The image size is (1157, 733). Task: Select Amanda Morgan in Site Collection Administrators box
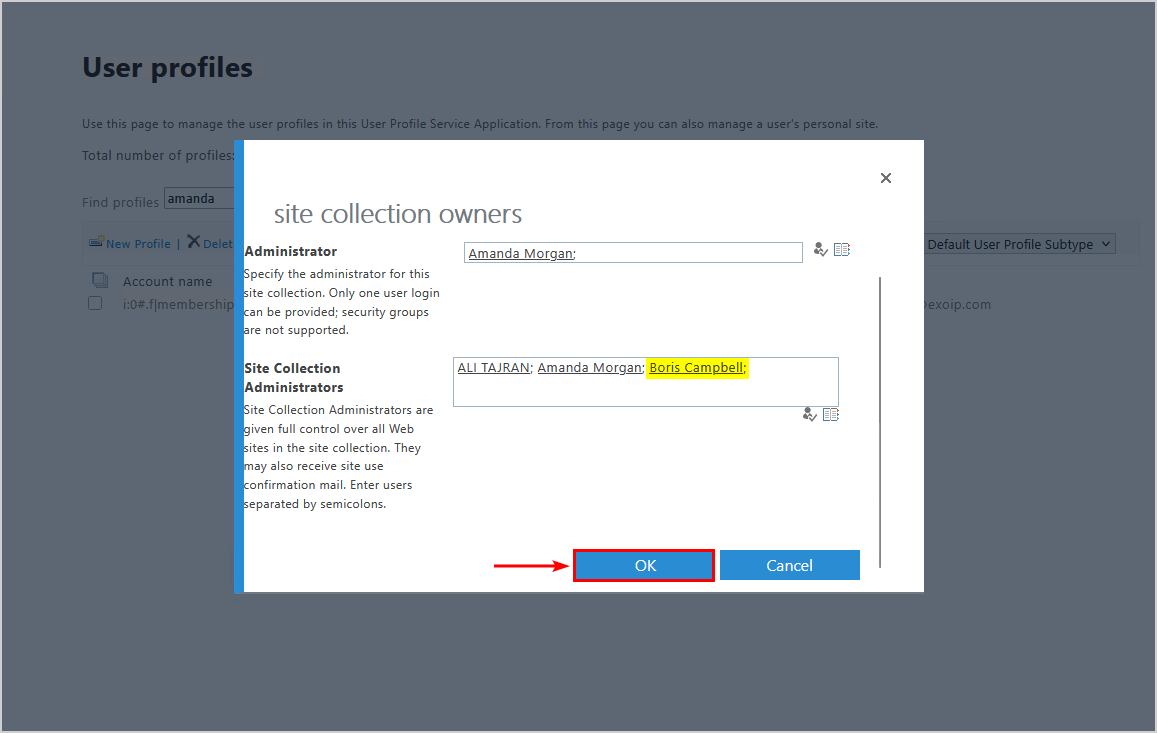(x=590, y=368)
